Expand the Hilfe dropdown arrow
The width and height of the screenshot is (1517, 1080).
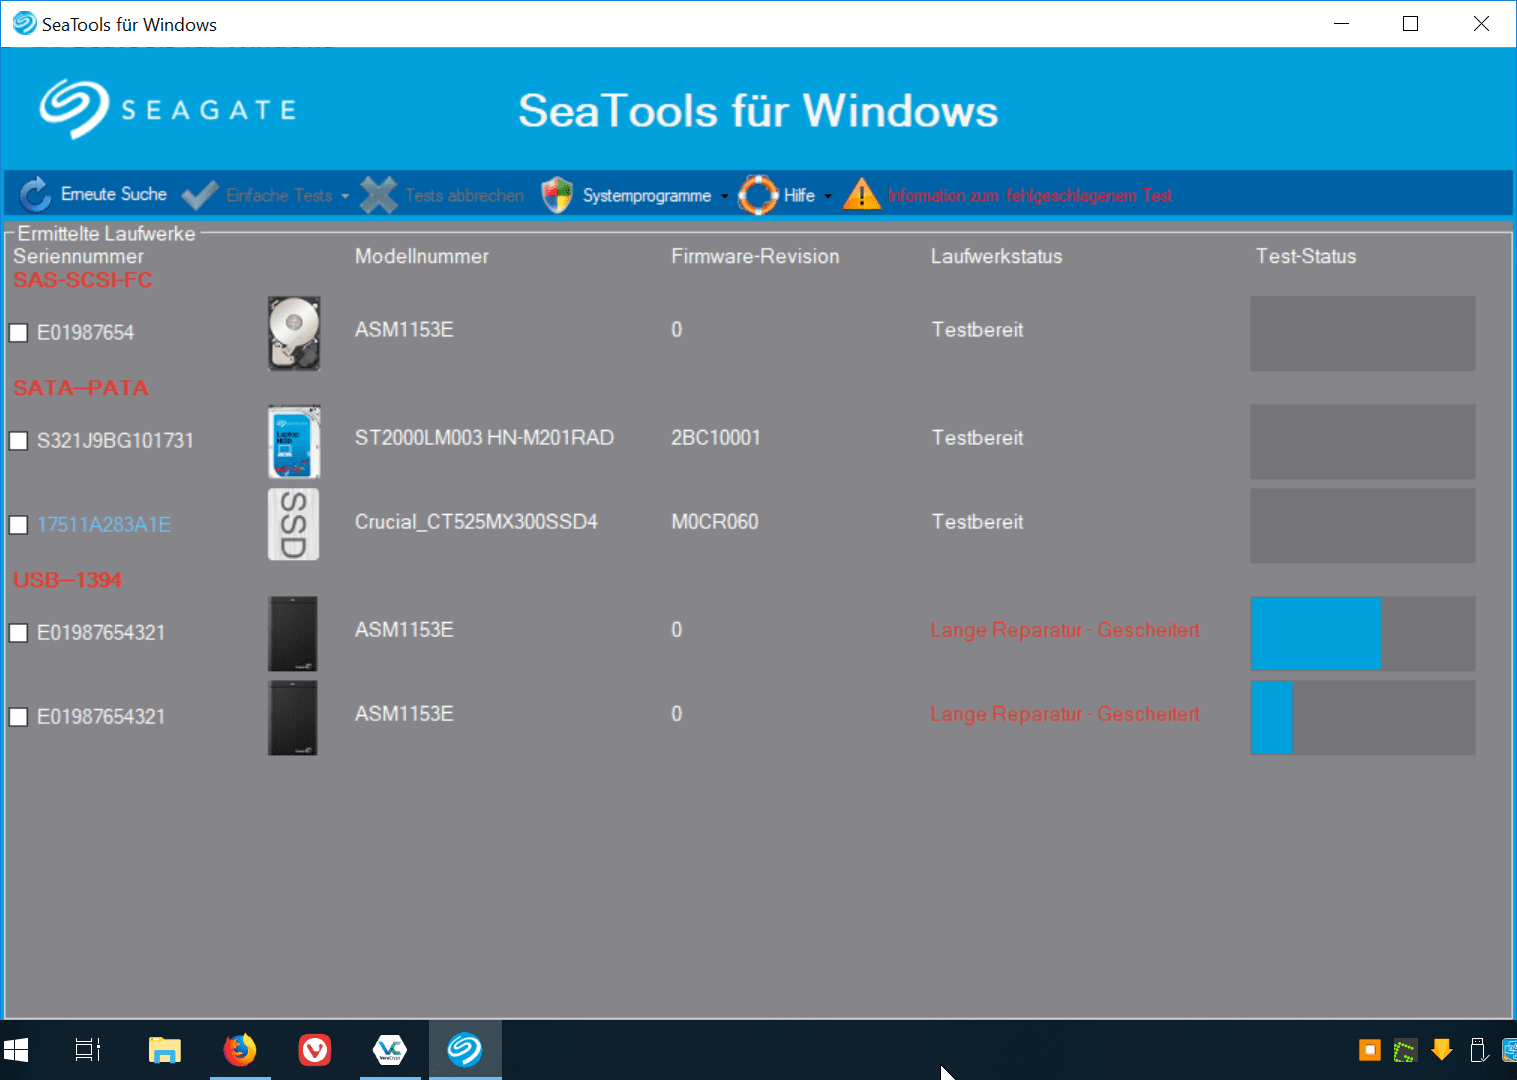pyautogui.click(x=828, y=196)
